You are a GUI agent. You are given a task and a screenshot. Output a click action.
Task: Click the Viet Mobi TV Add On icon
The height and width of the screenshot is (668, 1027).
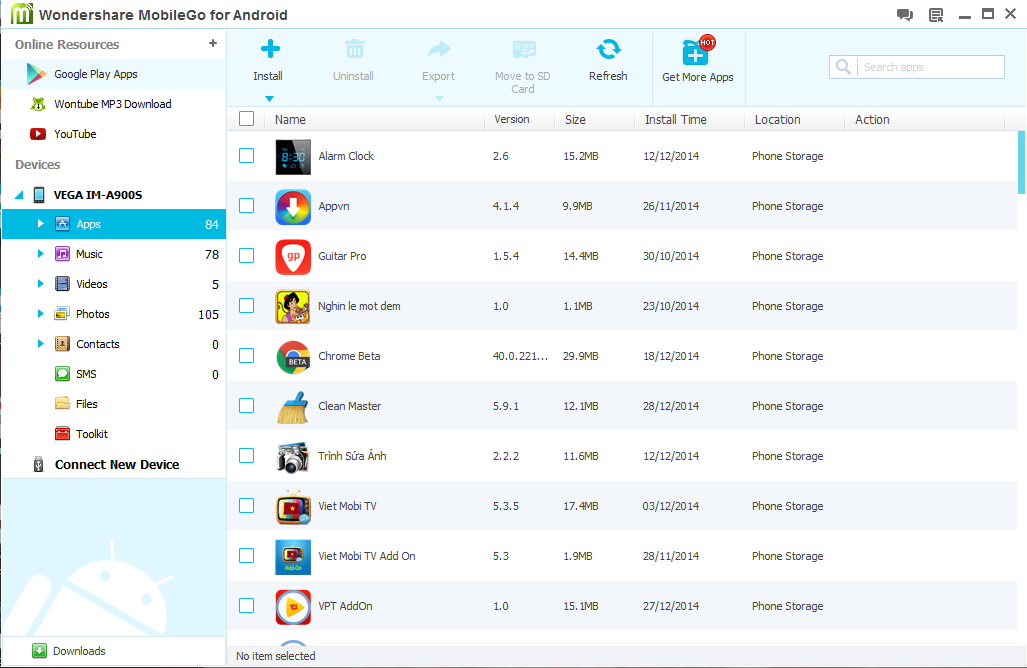[x=293, y=557]
